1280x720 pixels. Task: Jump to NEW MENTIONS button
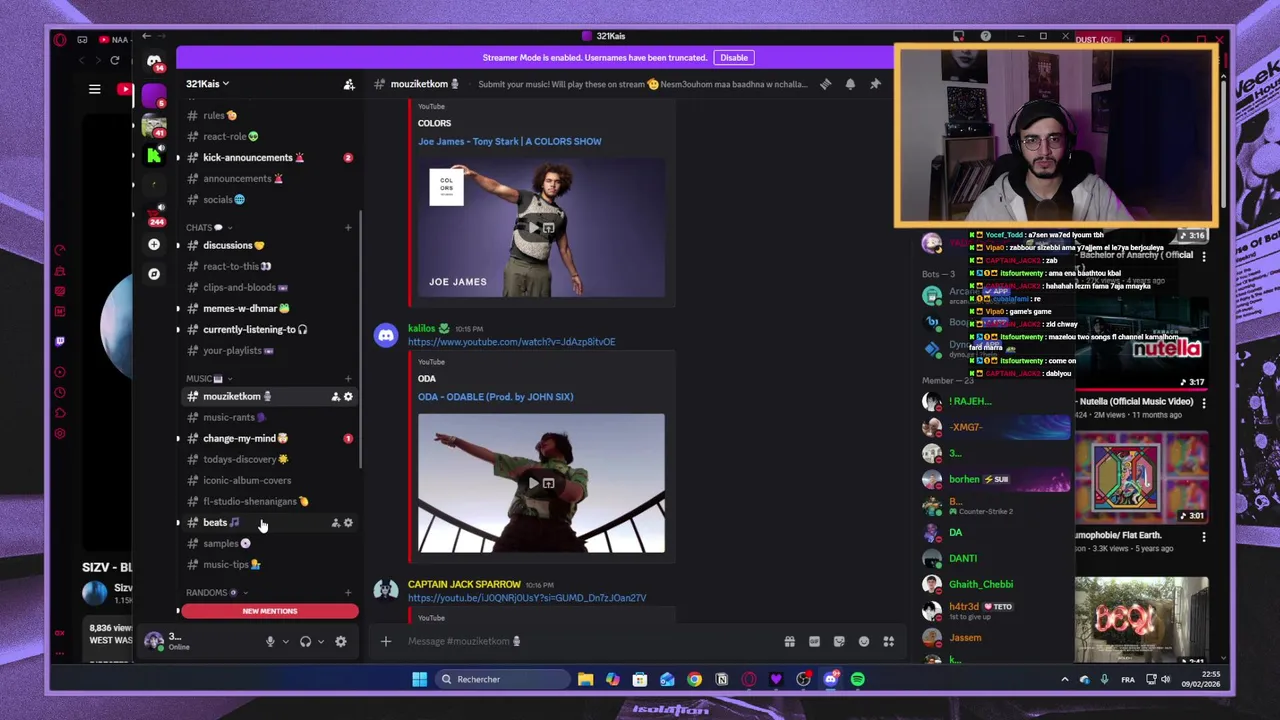pyautogui.click(x=270, y=611)
